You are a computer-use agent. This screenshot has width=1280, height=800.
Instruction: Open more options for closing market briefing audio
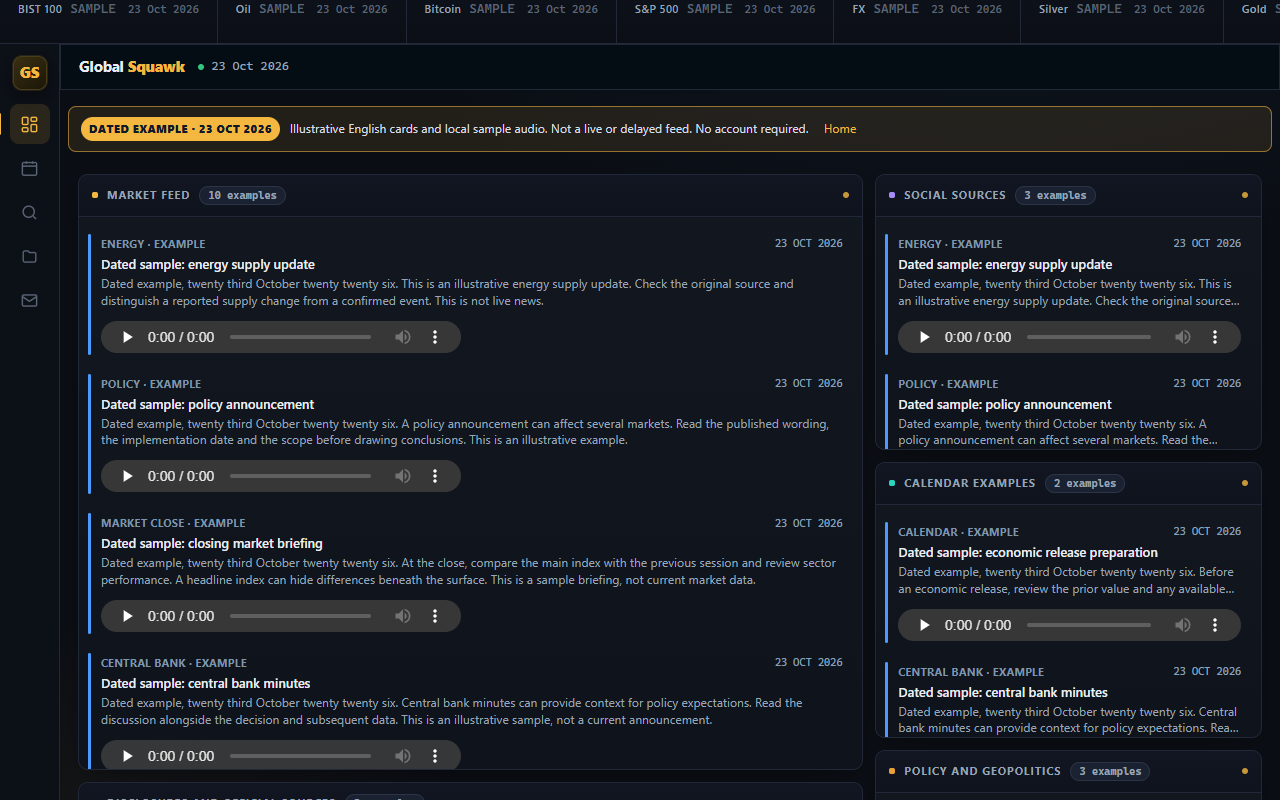pos(435,616)
